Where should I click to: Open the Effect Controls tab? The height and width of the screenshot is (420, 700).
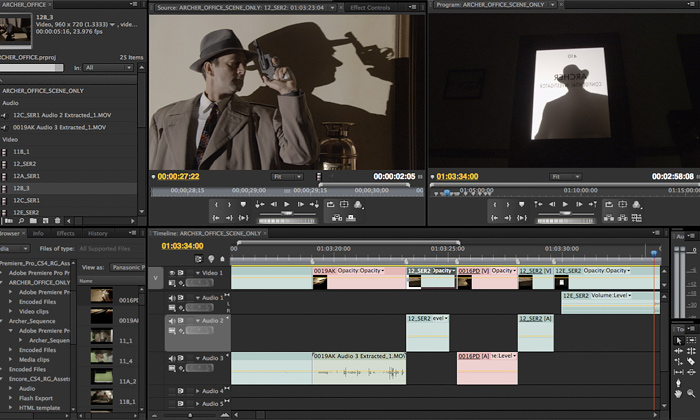pyautogui.click(x=370, y=8)
